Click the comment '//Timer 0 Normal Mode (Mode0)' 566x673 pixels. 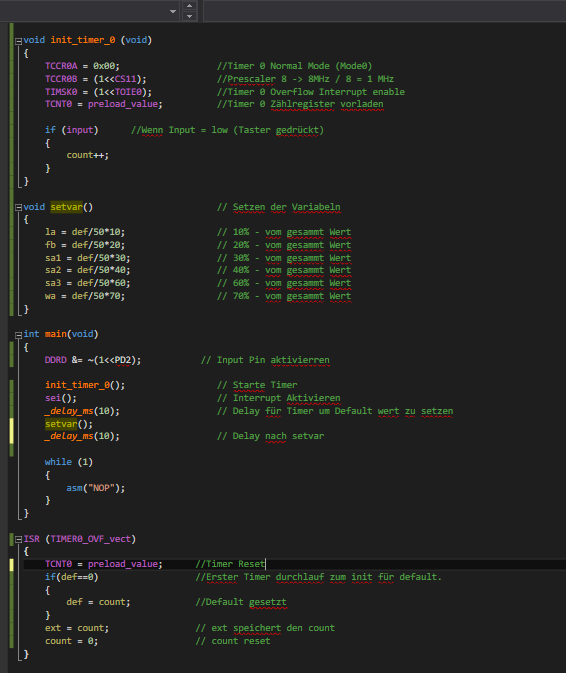tap(294, 66)
